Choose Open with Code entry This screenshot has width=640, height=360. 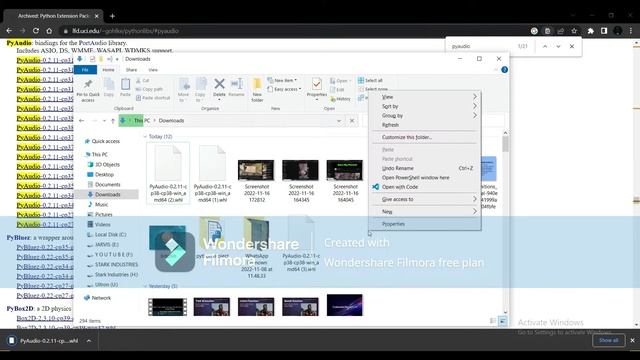click(424, 187)
